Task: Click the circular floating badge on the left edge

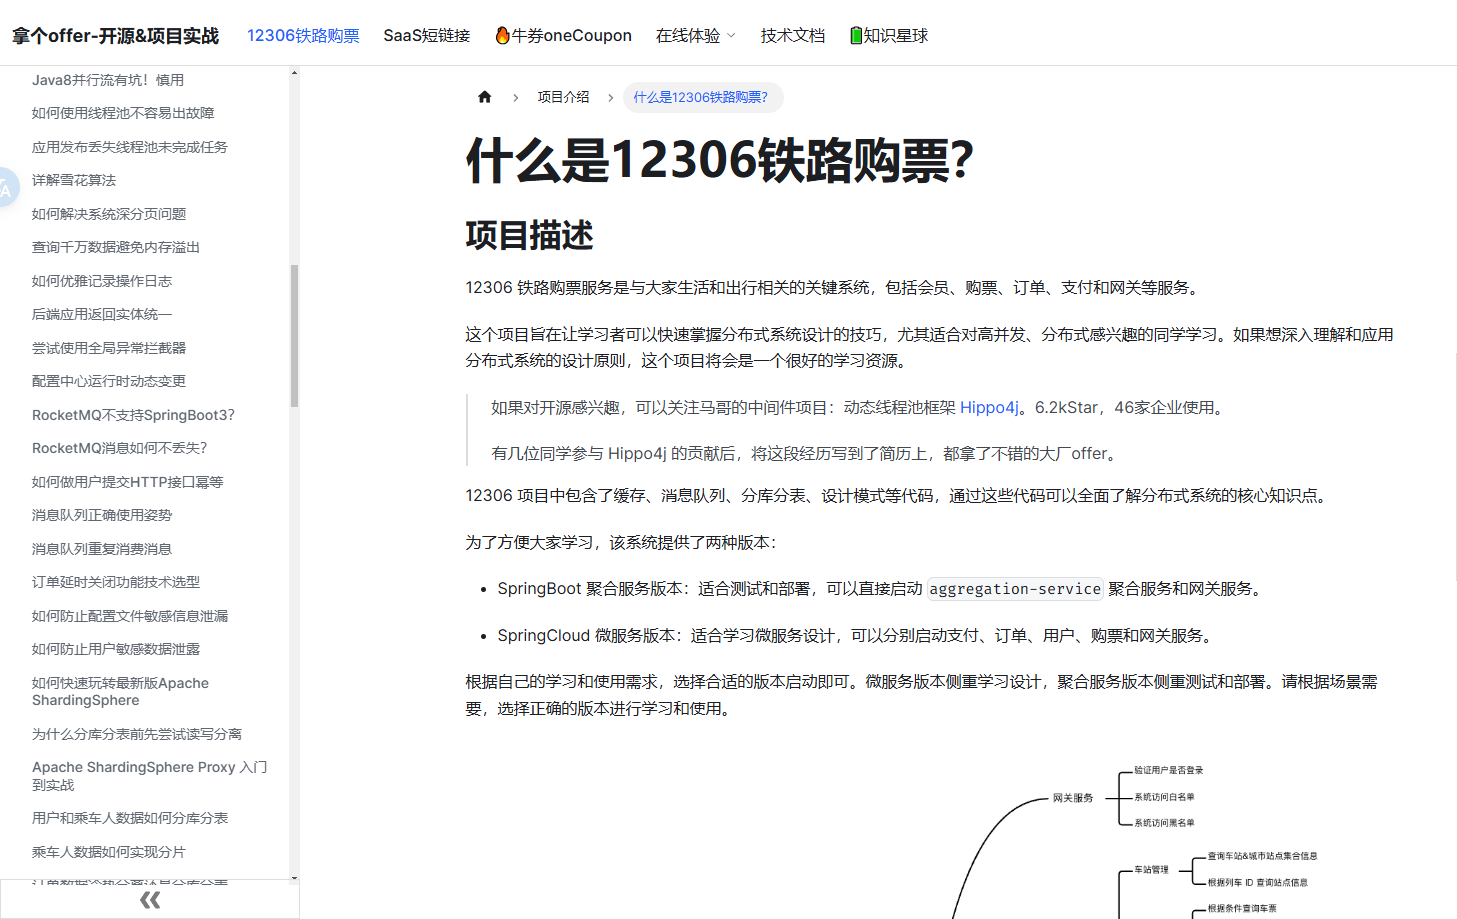Action: (x=4, y=187)
